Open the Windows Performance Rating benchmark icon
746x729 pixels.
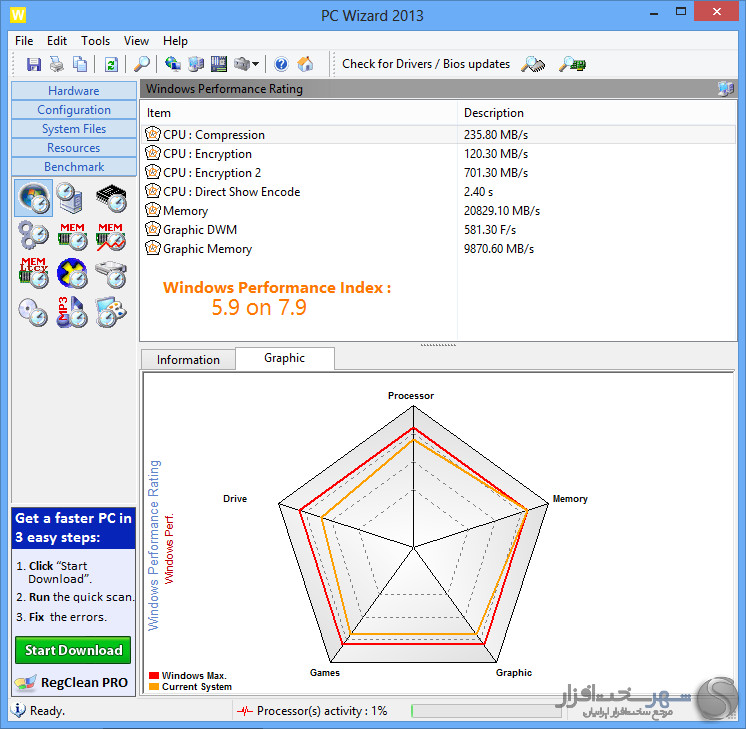coord(33,199)
